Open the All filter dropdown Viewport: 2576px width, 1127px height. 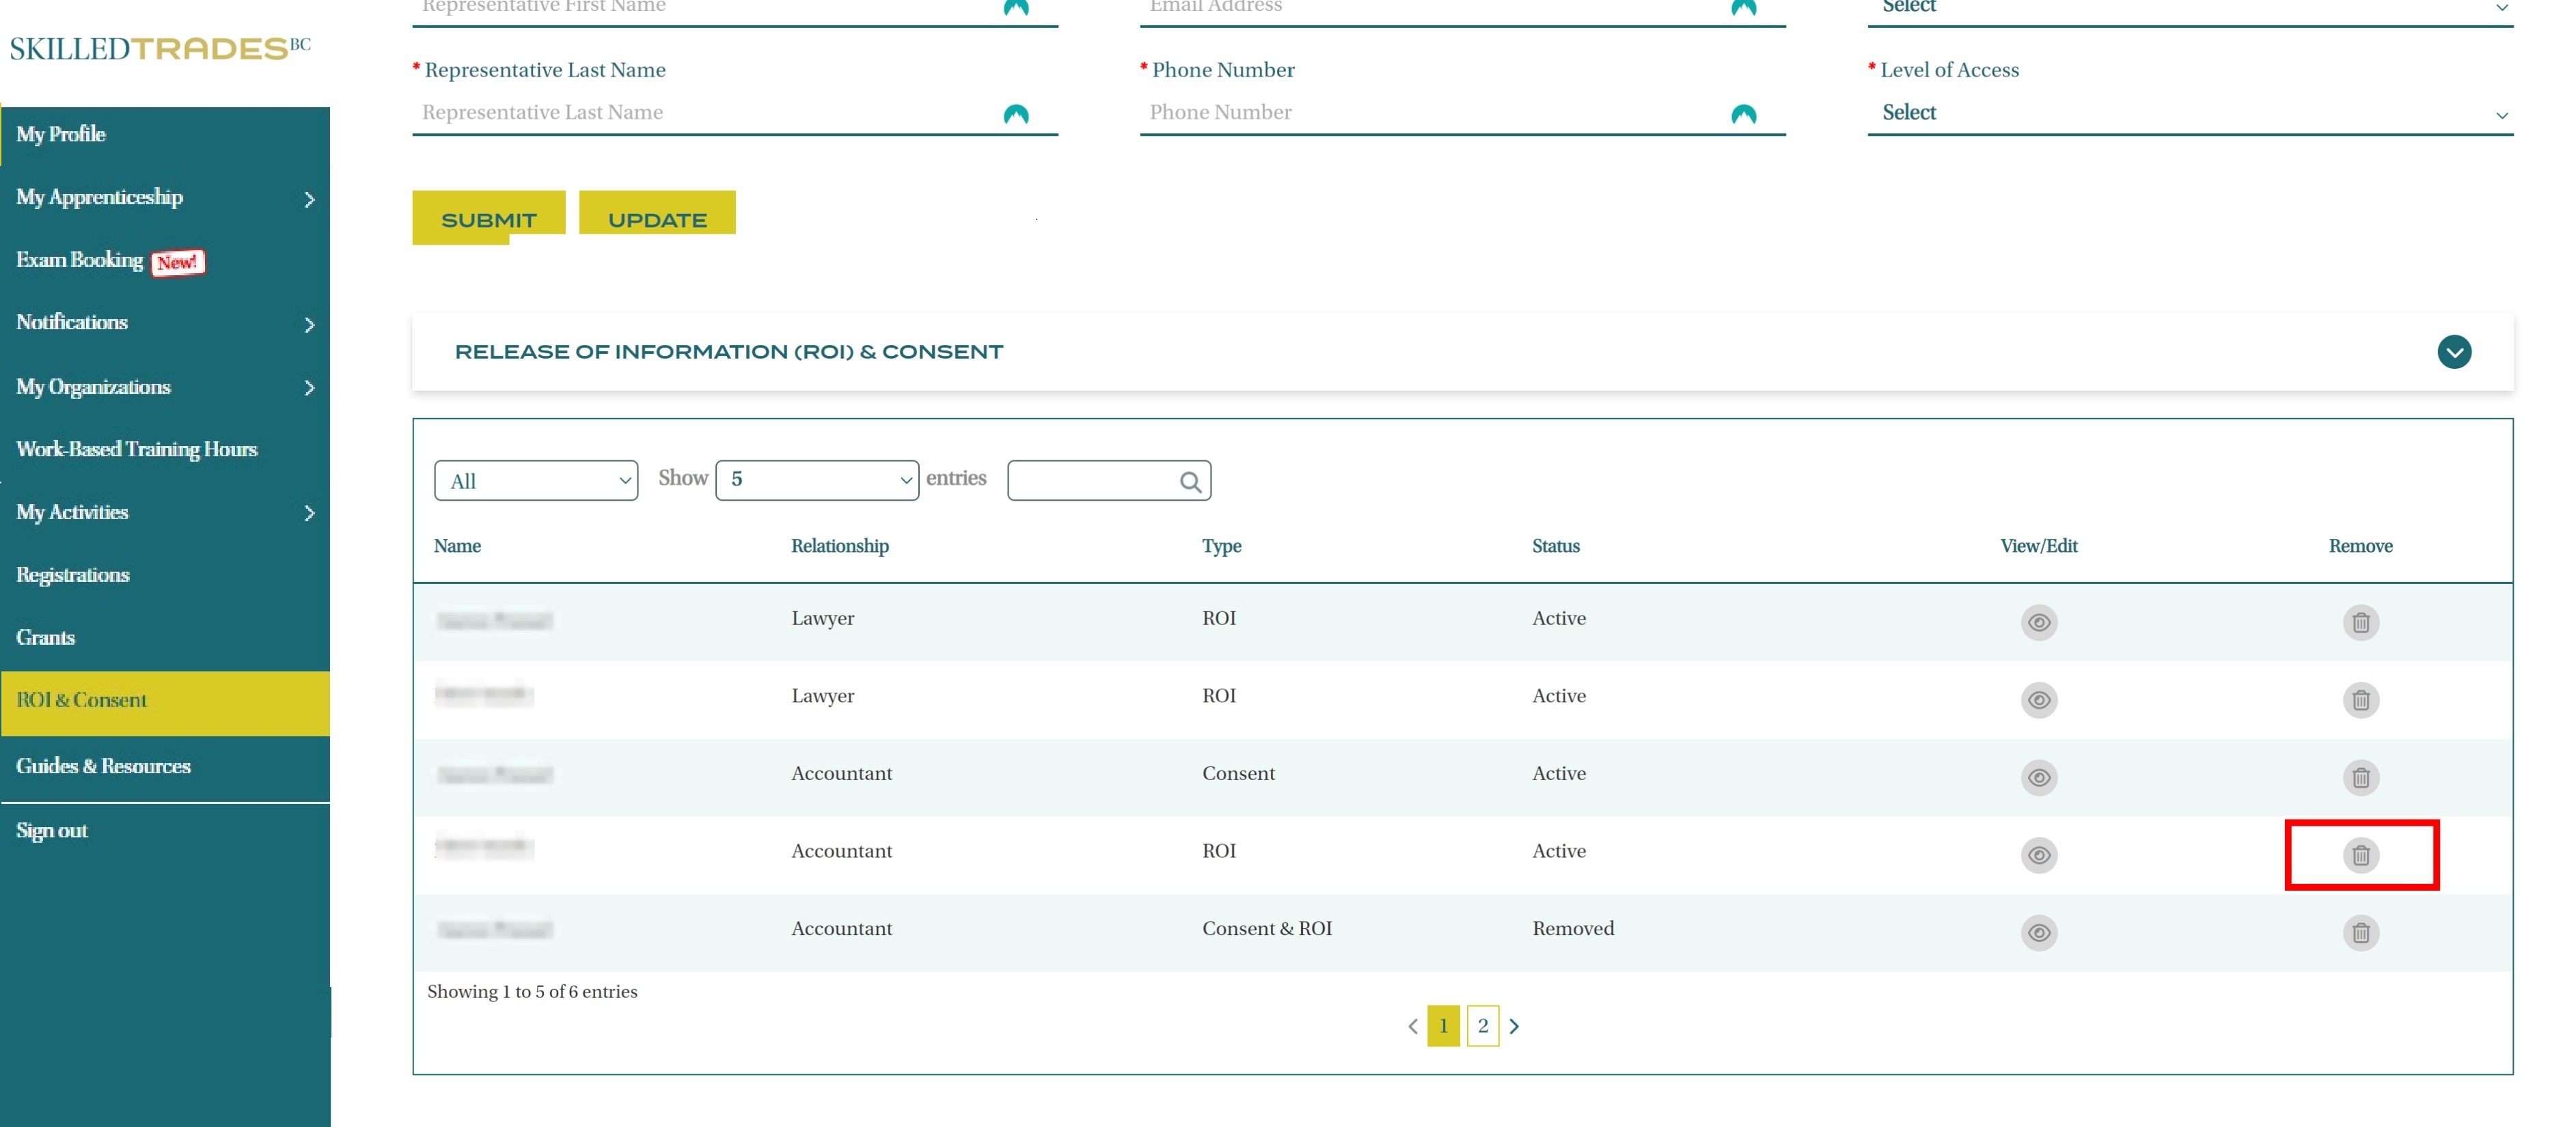point(536,481)
